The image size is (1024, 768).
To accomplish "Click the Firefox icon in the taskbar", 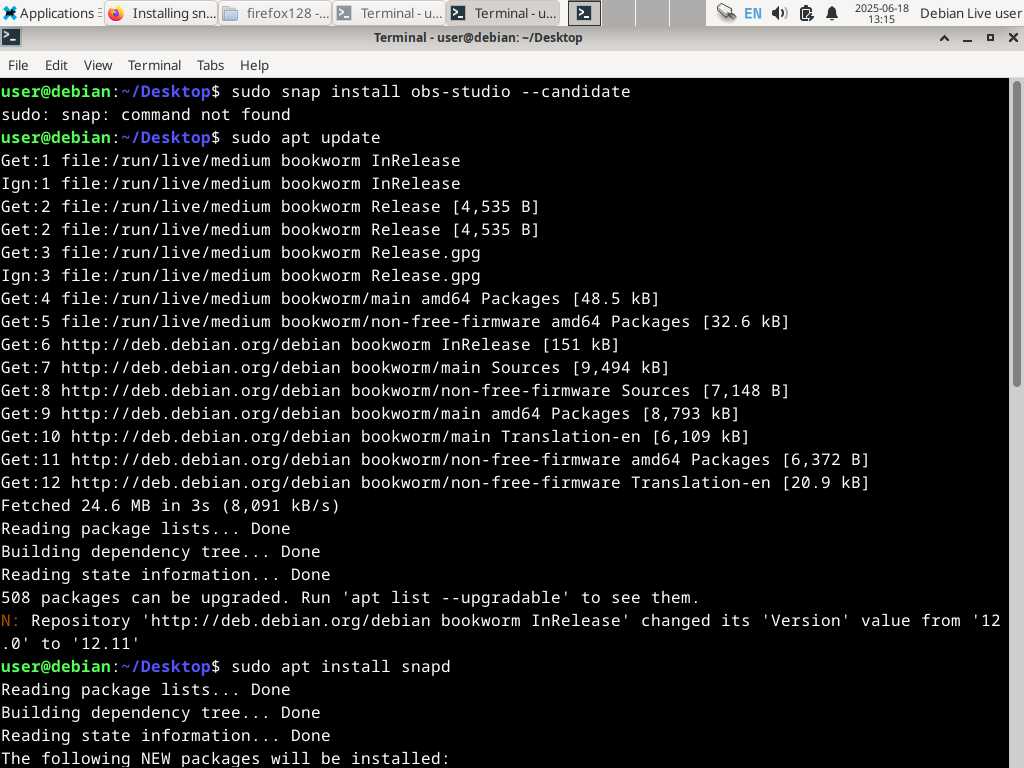I will coord(116,14).
